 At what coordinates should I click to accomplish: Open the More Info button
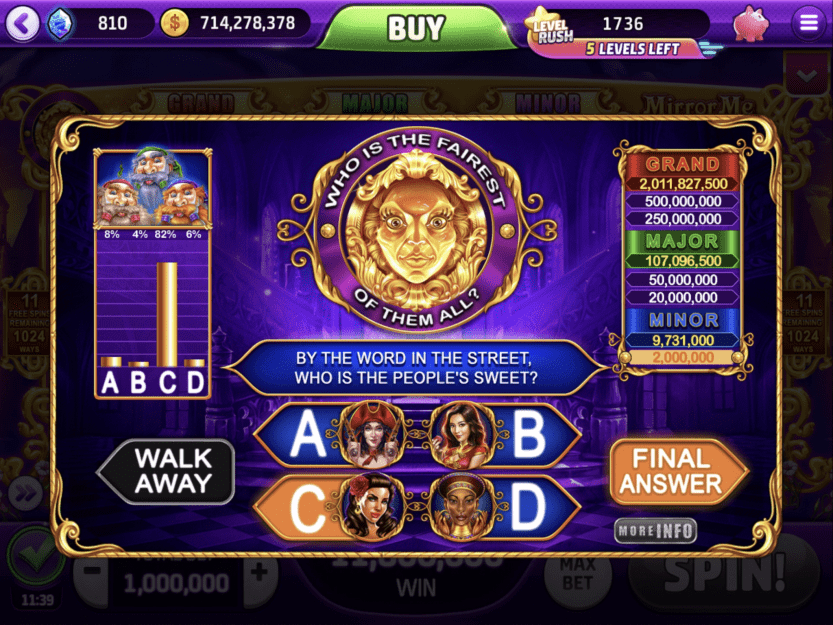tap(656, 530)
